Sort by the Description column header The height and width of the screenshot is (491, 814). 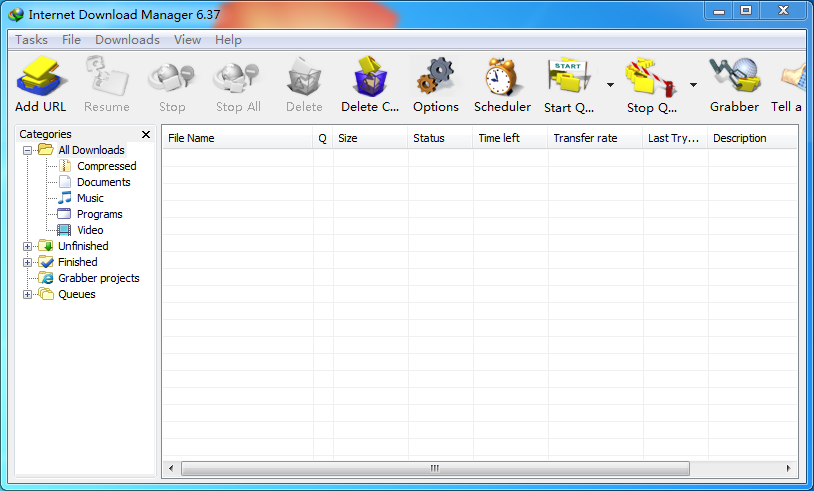click(x=752, y=138)
